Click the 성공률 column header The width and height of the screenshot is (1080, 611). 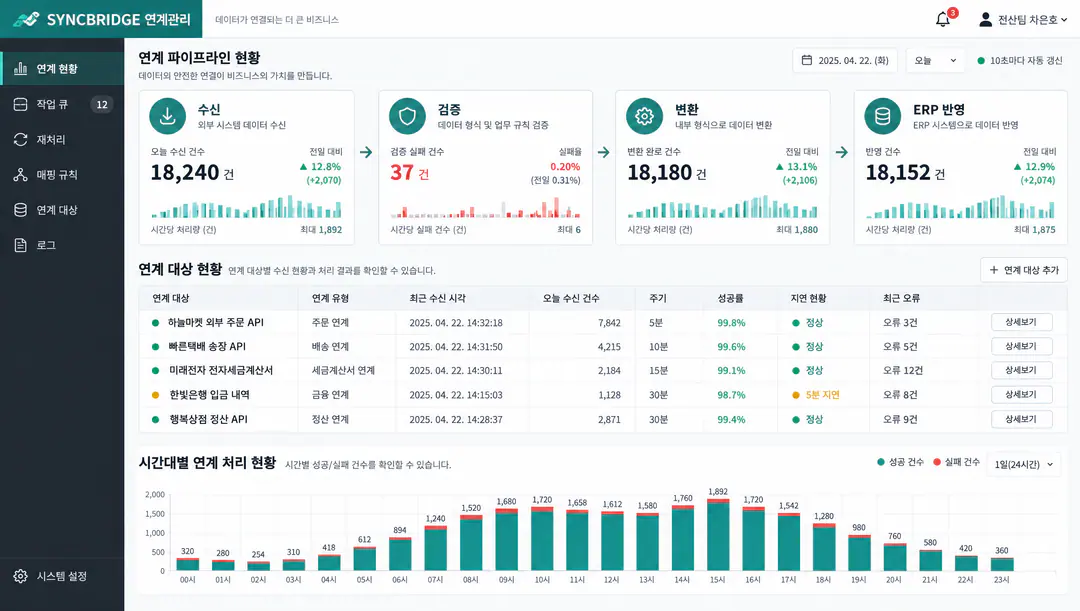pyautogui.click(x=730, y=298)
